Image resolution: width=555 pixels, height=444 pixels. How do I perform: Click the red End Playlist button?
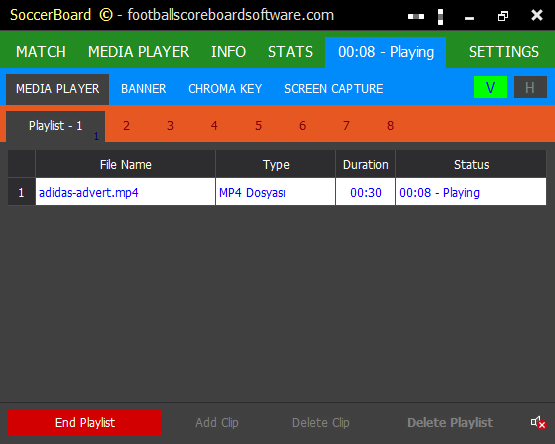85,422
